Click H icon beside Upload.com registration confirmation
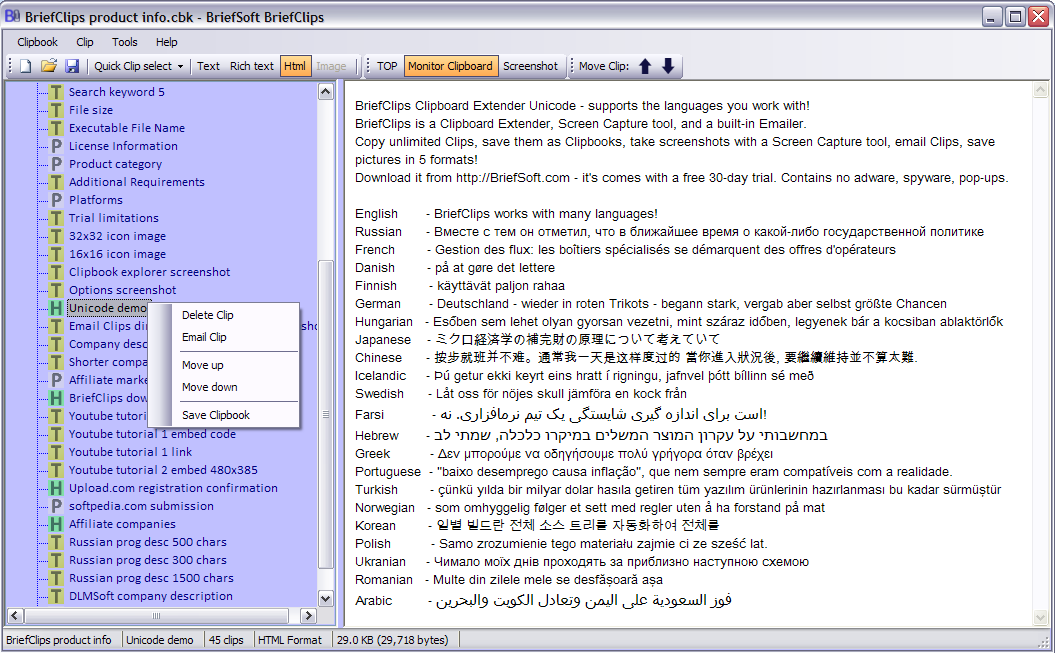Image resolution: width=1055 pixels, height=653 pixels. 57,488
